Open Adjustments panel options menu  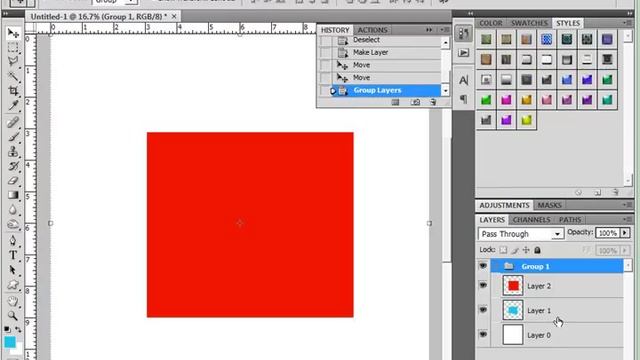click(628, 204)
